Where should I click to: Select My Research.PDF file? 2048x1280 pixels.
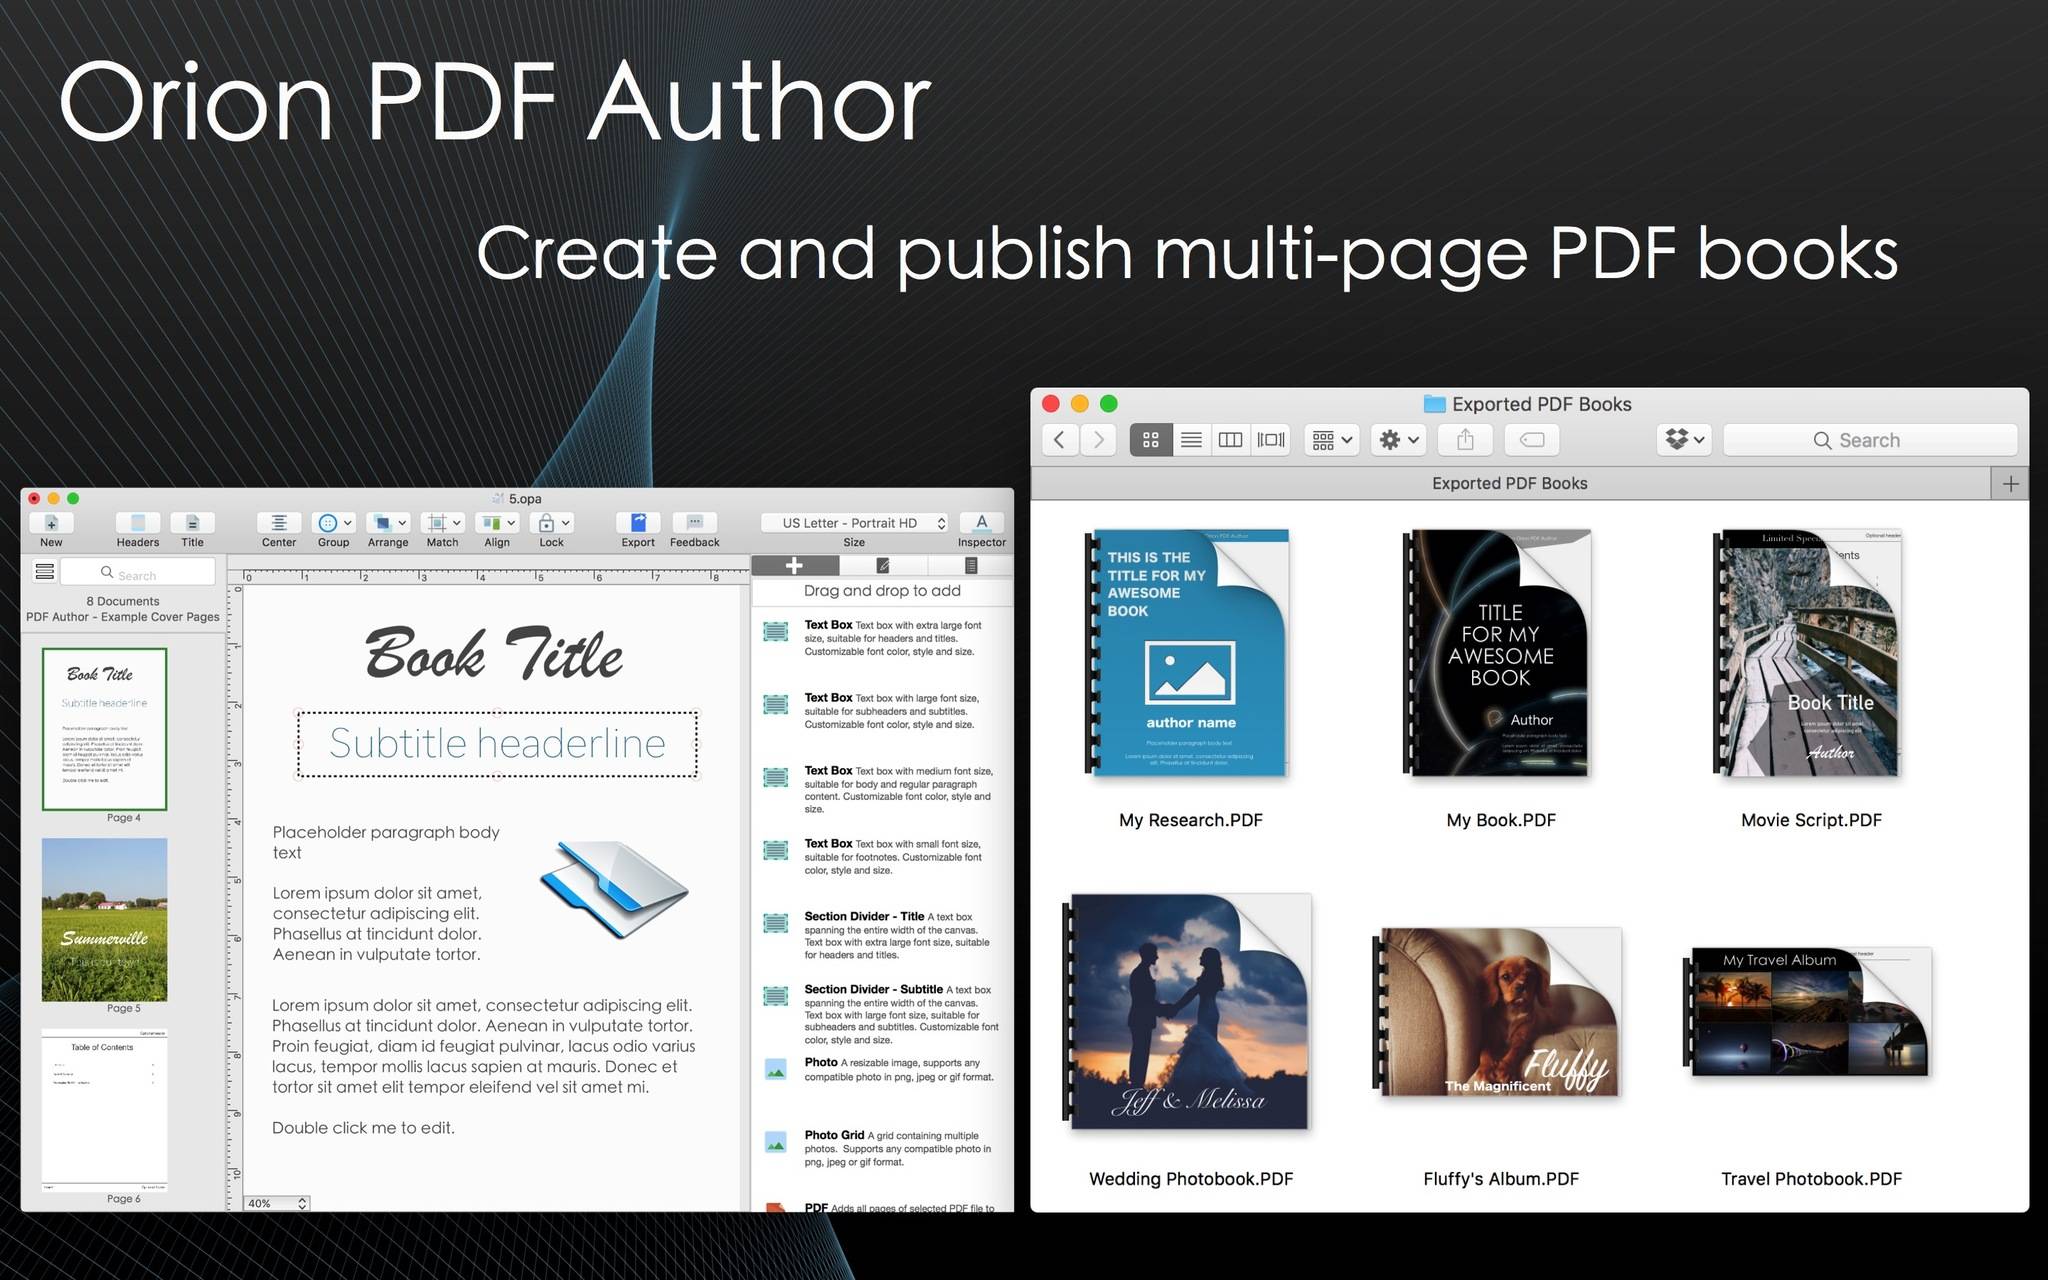tap(1190, 655)
